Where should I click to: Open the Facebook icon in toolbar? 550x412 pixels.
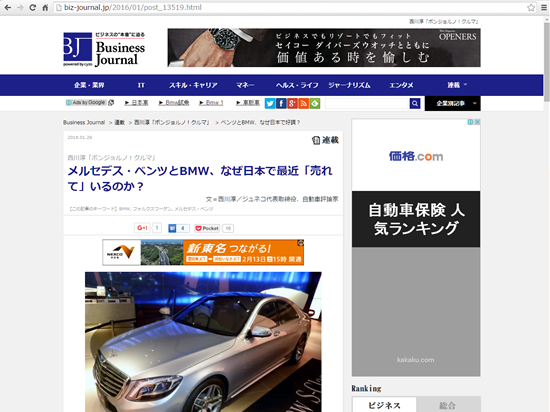pyautogui.click(x=281, y=103)
